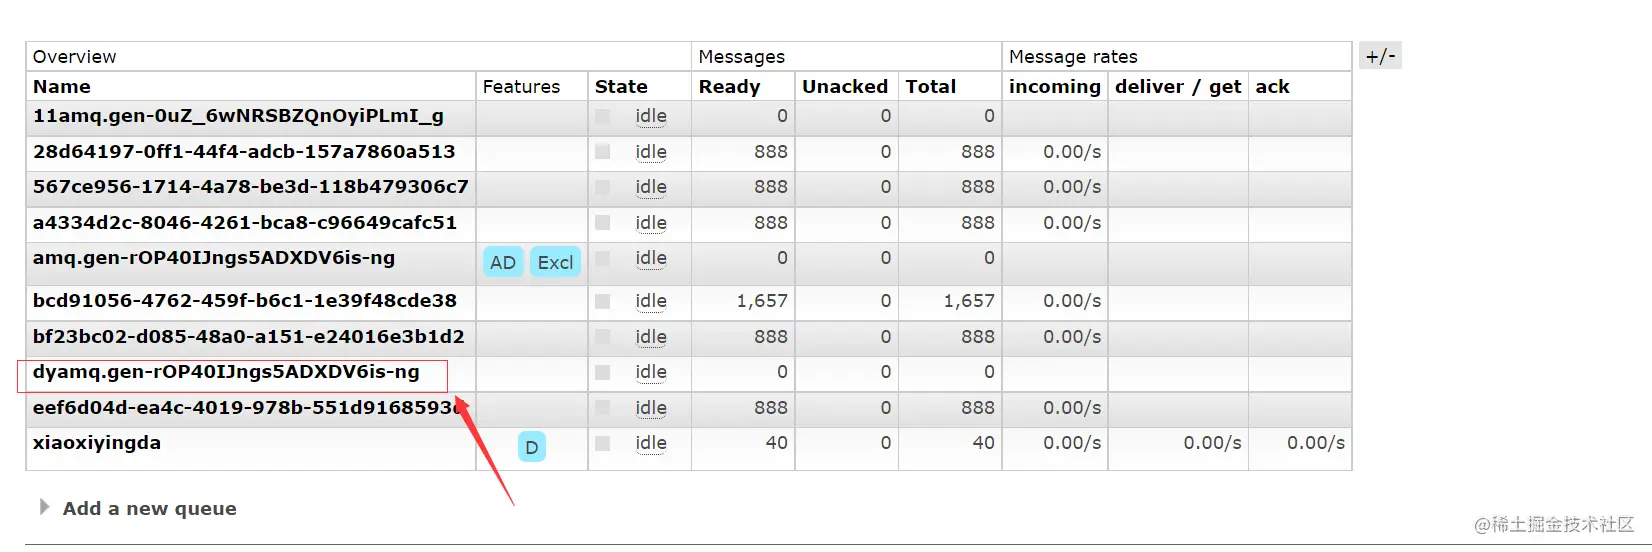
Task: Sort queues by incoming rate header
Action: [x=1054, y=87]
